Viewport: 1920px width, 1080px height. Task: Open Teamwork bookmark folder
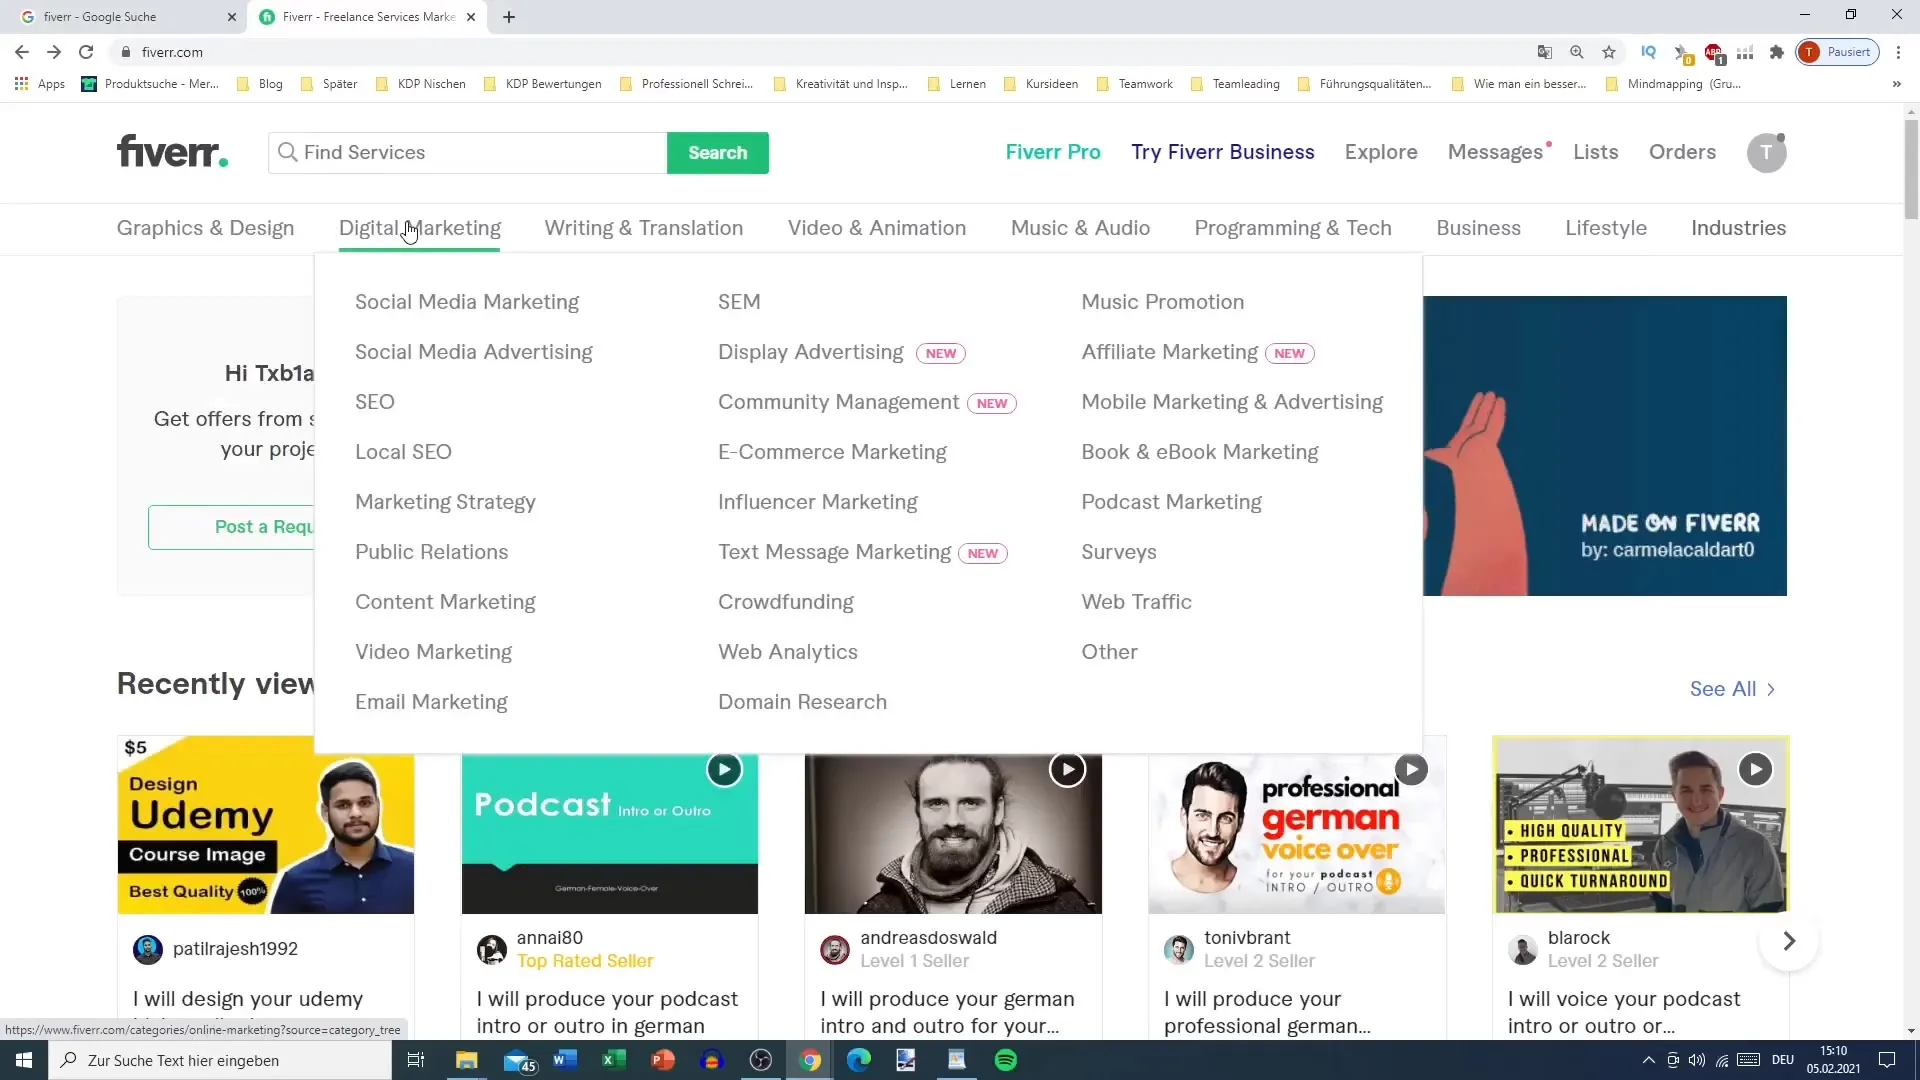[1135, 84]
